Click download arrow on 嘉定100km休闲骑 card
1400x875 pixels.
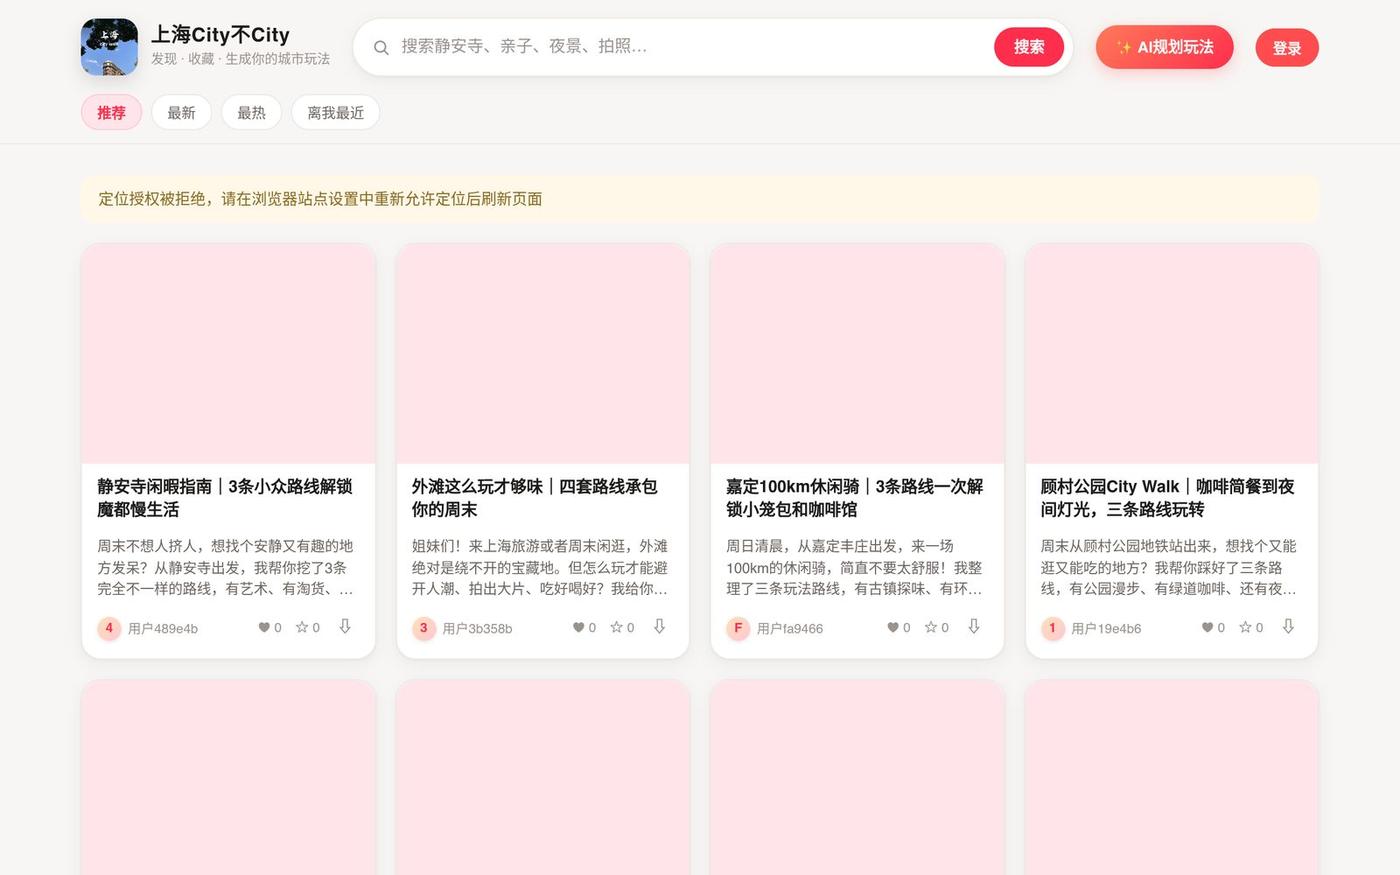pyautogui.click(x=974, y=626)
